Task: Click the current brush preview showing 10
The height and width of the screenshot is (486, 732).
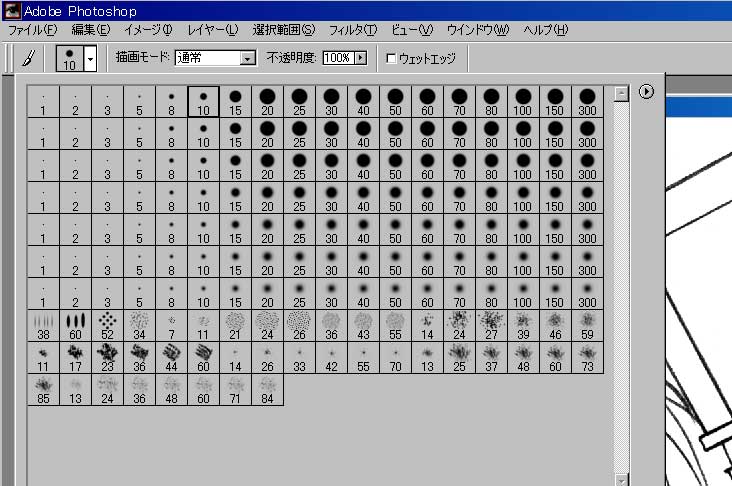Action: coord(70,59)
